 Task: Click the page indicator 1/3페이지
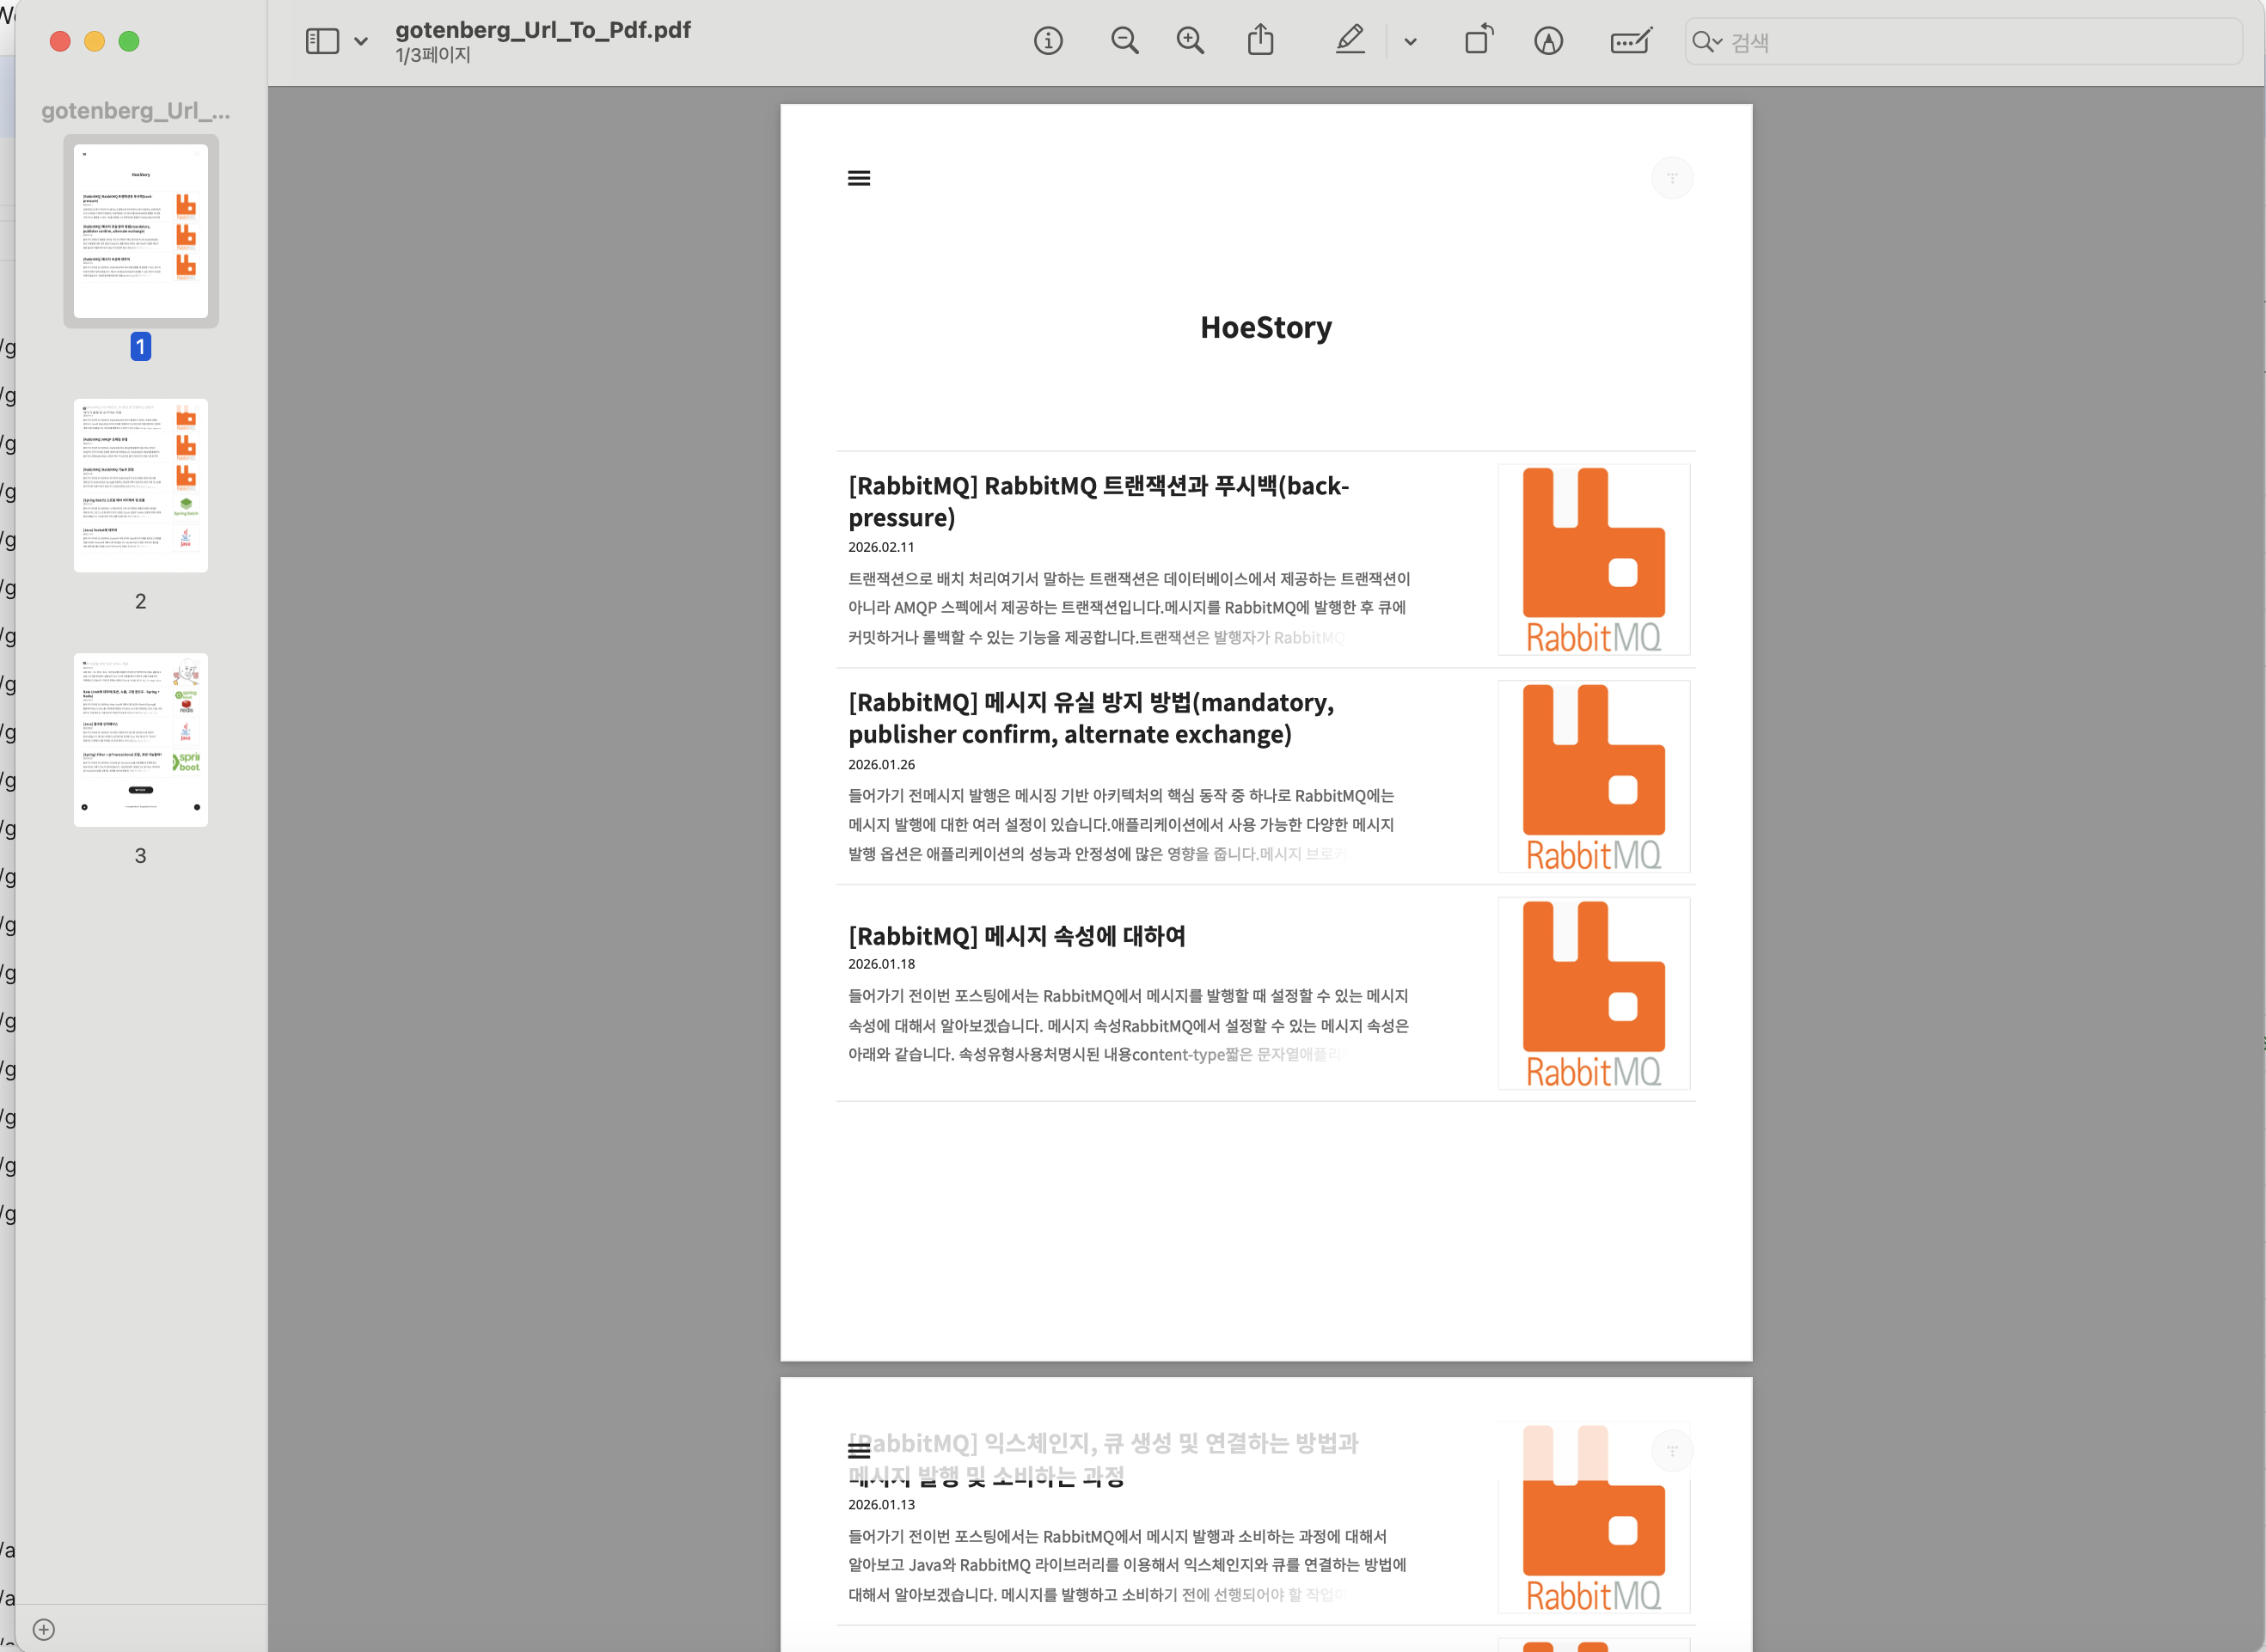tap(433, 55)
